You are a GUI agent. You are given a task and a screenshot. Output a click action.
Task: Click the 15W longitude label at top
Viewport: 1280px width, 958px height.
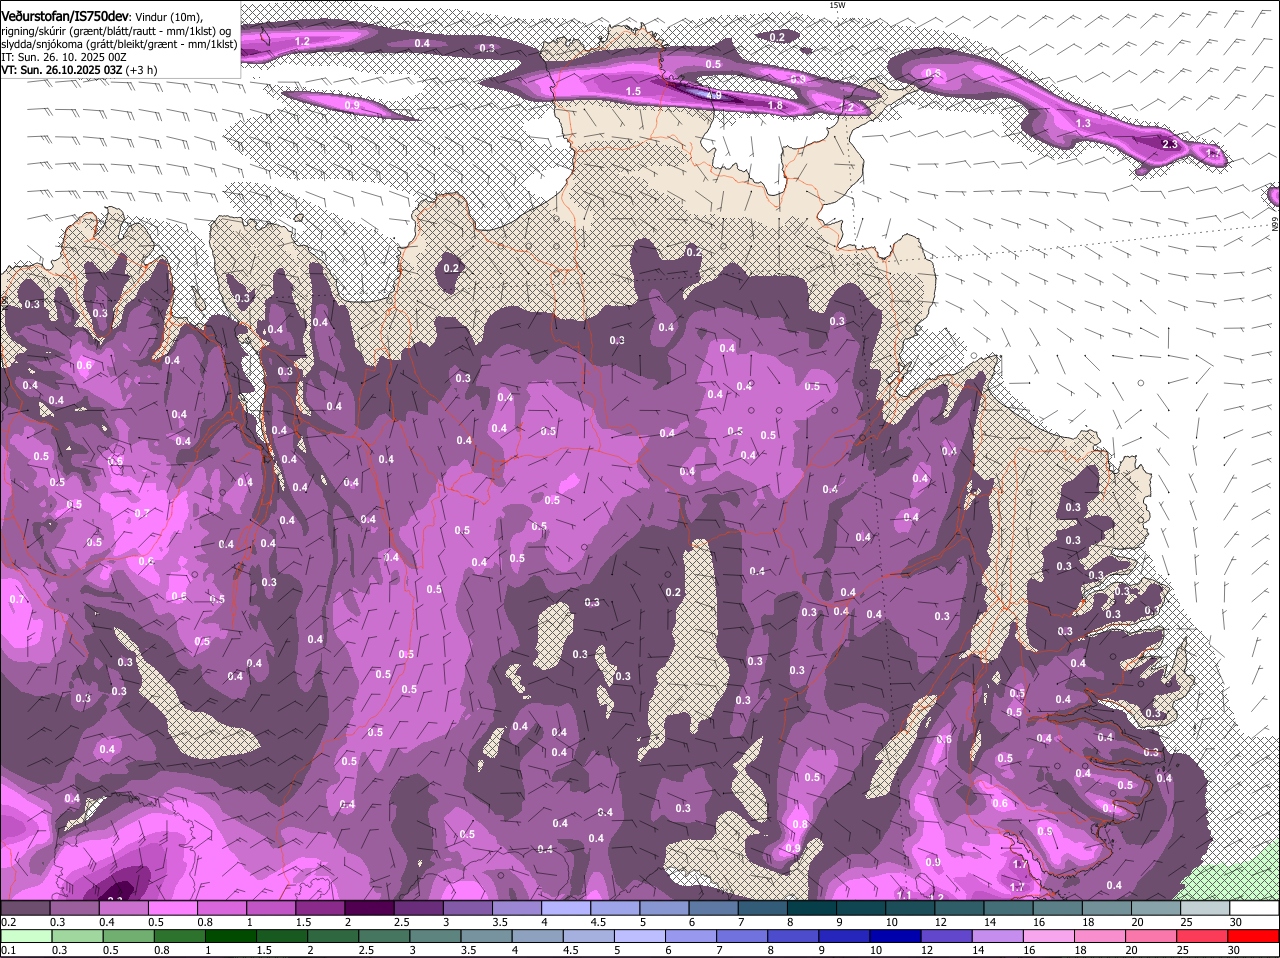tap(837, 5)
